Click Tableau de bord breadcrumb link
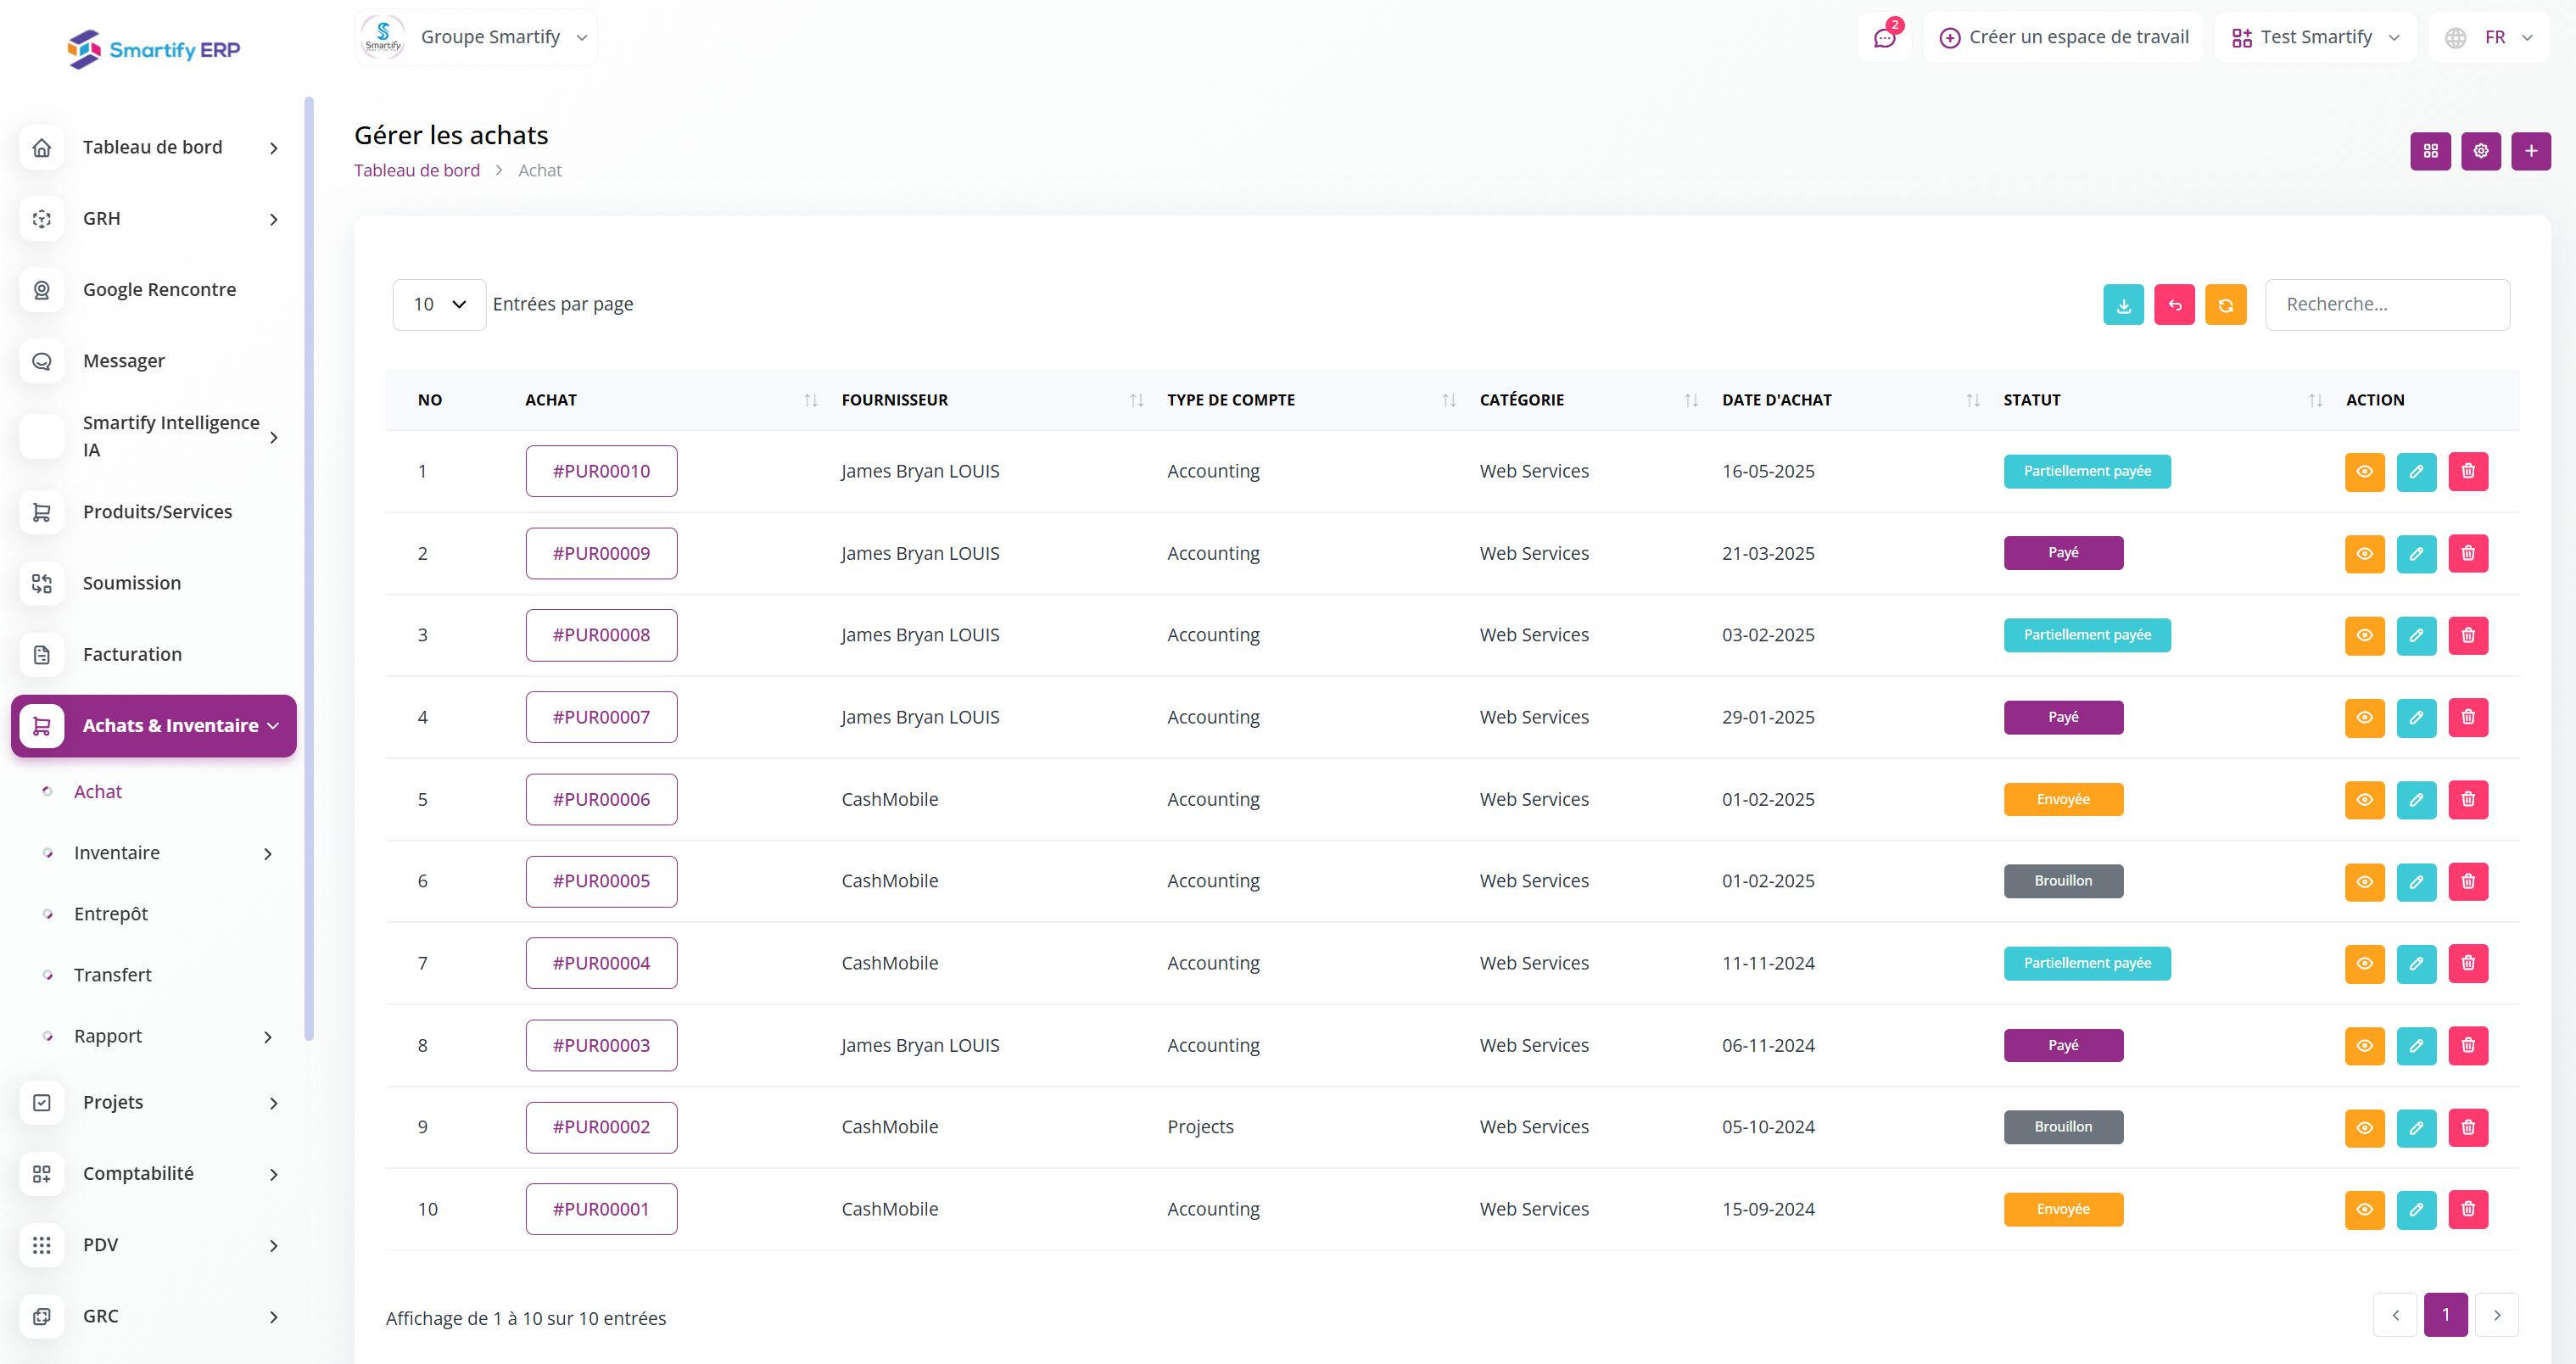The width and height of the screenshot is (2576, 1364). pyautogui.click(x=417, y=170)
